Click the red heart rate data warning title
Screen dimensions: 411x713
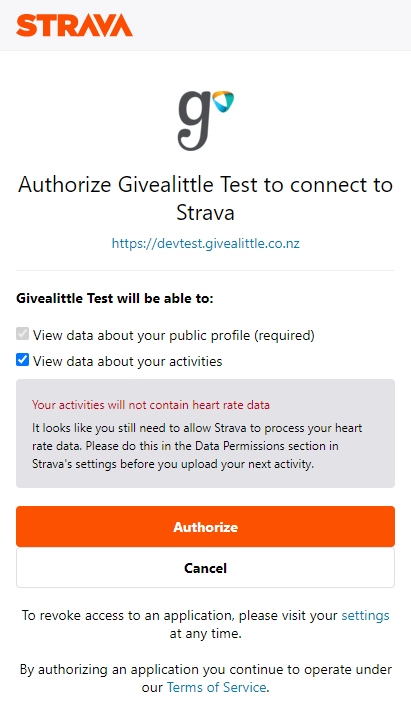pyautogui.click(x=150, y=405)
